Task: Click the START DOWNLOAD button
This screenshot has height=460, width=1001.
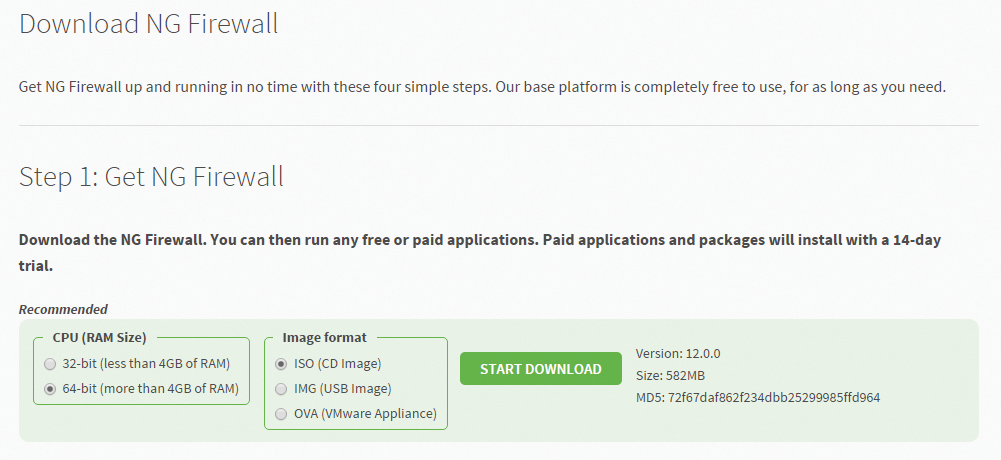Action: [541, 369]
